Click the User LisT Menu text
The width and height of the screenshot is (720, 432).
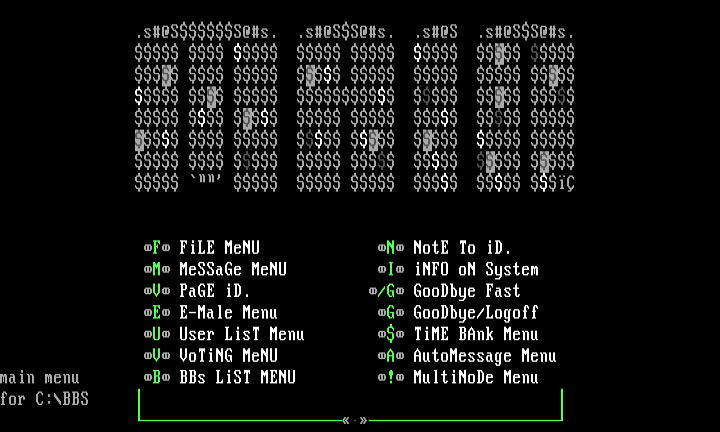coord(241,334)
